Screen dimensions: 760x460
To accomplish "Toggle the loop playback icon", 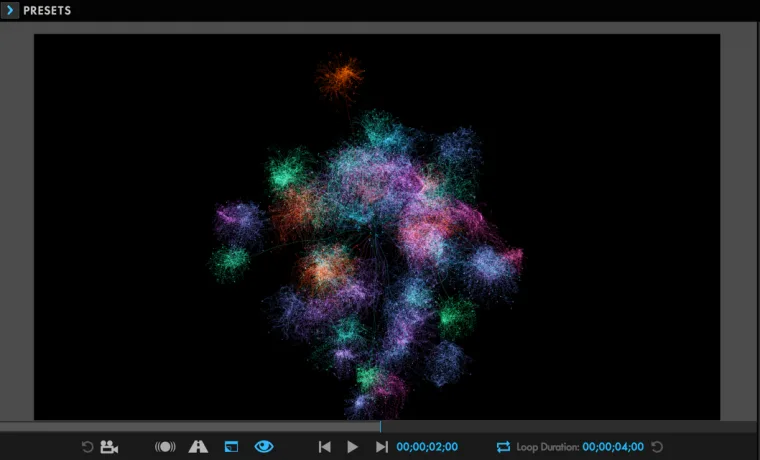I will tap(503, 446).
